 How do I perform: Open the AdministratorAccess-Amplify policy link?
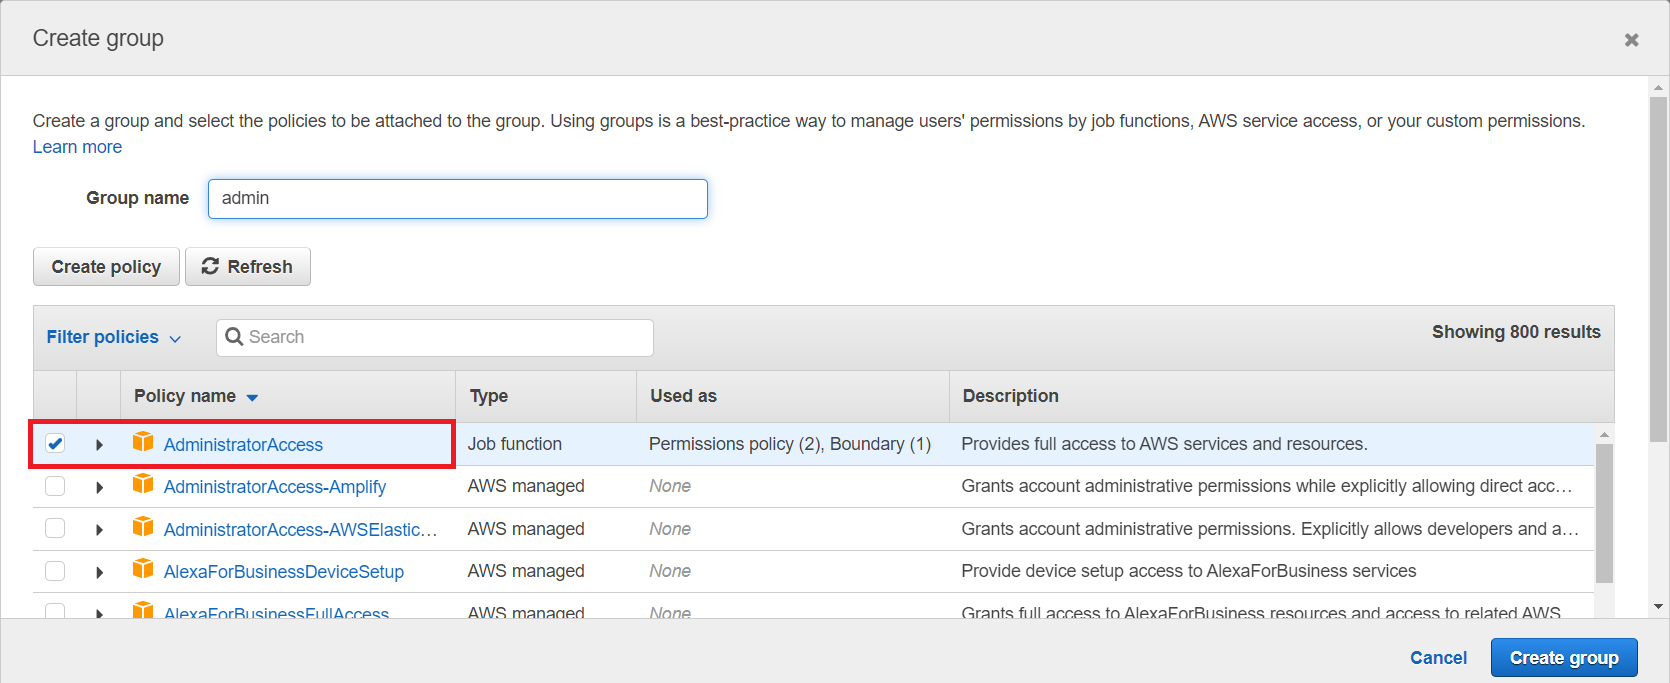point(275,487)
